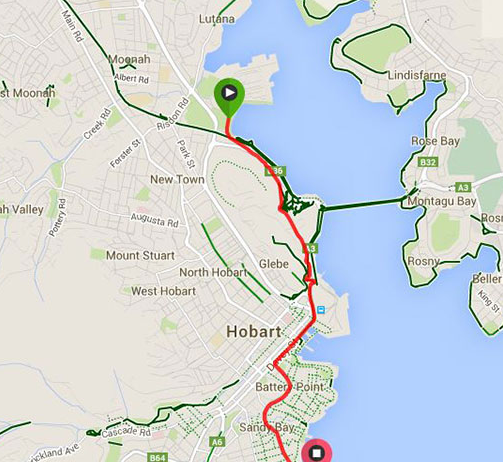503x462 pixels.
Task: Click the Augusta Rd street label
Action: [154, 220]
